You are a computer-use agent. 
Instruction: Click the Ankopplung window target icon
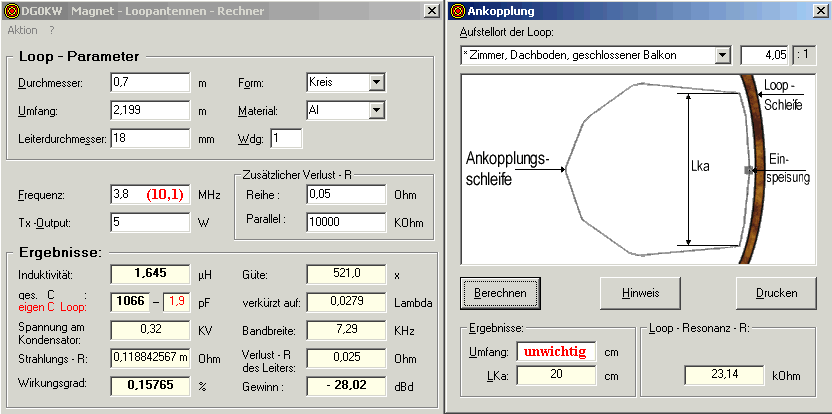pyautogui.click(x=458, y=11)
